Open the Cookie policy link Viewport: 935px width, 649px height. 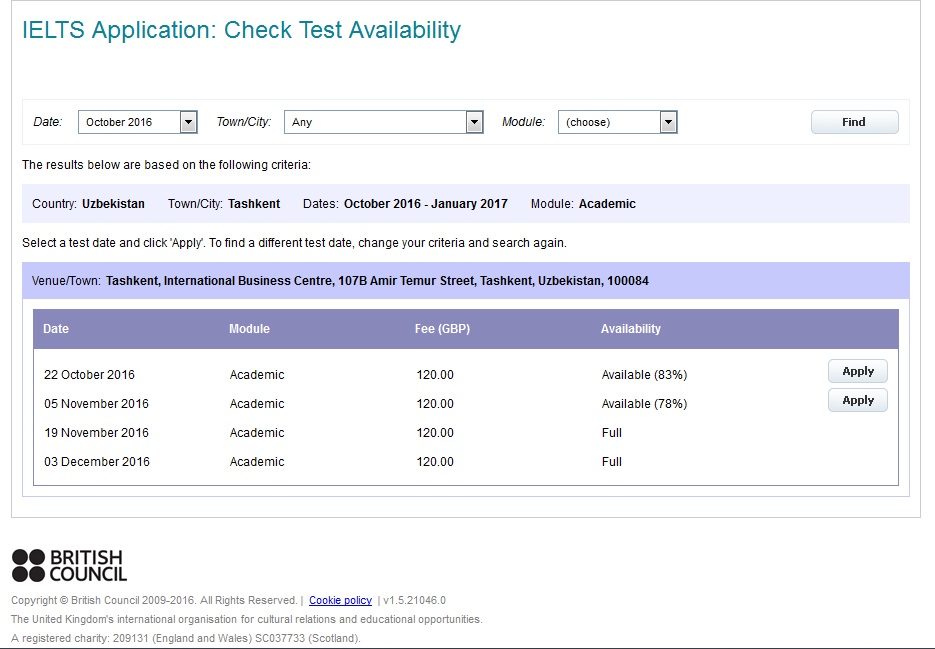(x=340, y=600)
